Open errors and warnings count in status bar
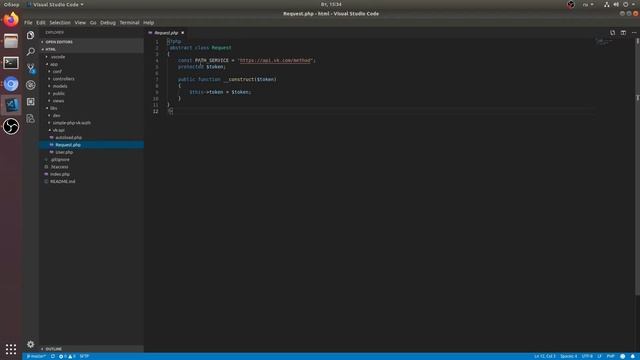 click(x=67, y=356)
